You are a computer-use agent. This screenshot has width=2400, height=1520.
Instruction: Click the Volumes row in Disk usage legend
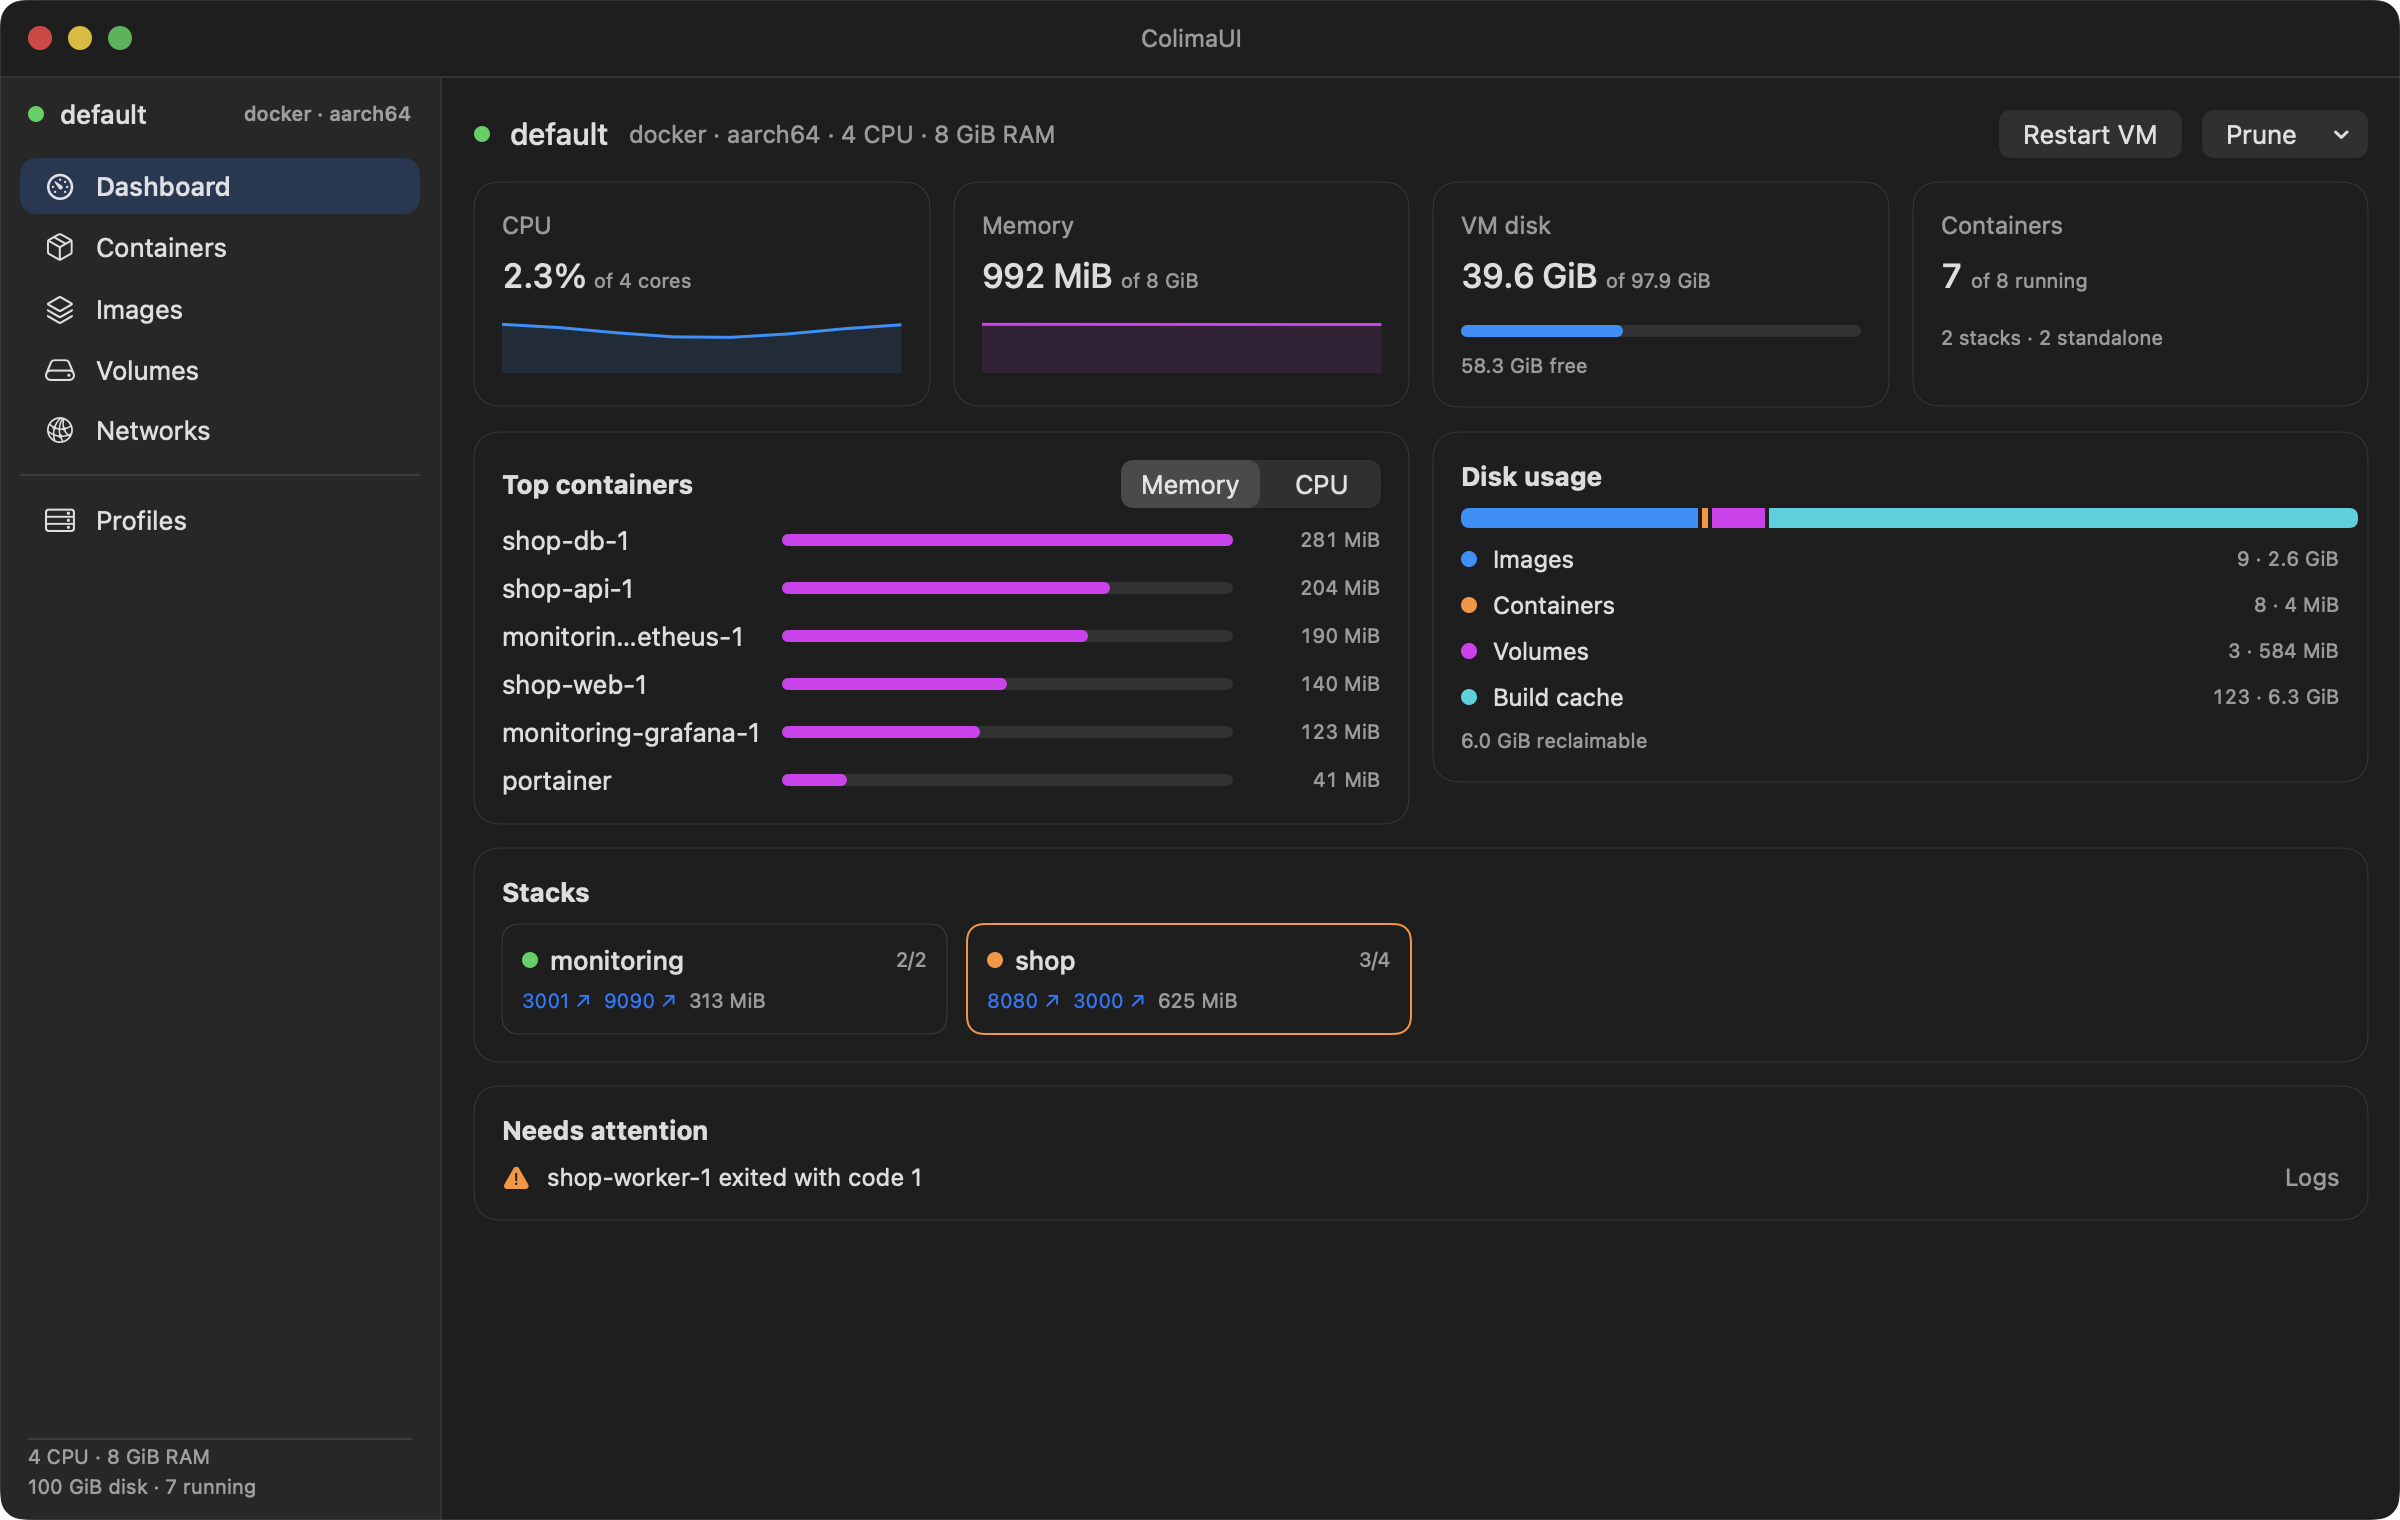1900,651
